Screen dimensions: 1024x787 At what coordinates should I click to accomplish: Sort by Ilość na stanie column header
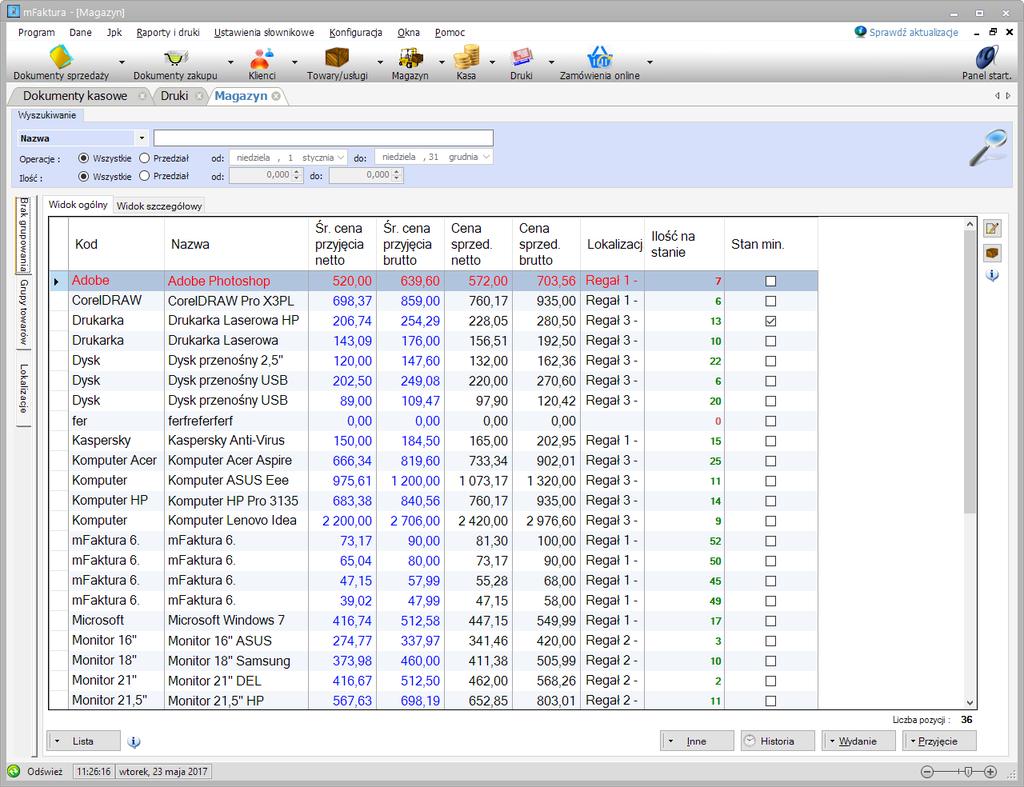(x=685, y=244)
